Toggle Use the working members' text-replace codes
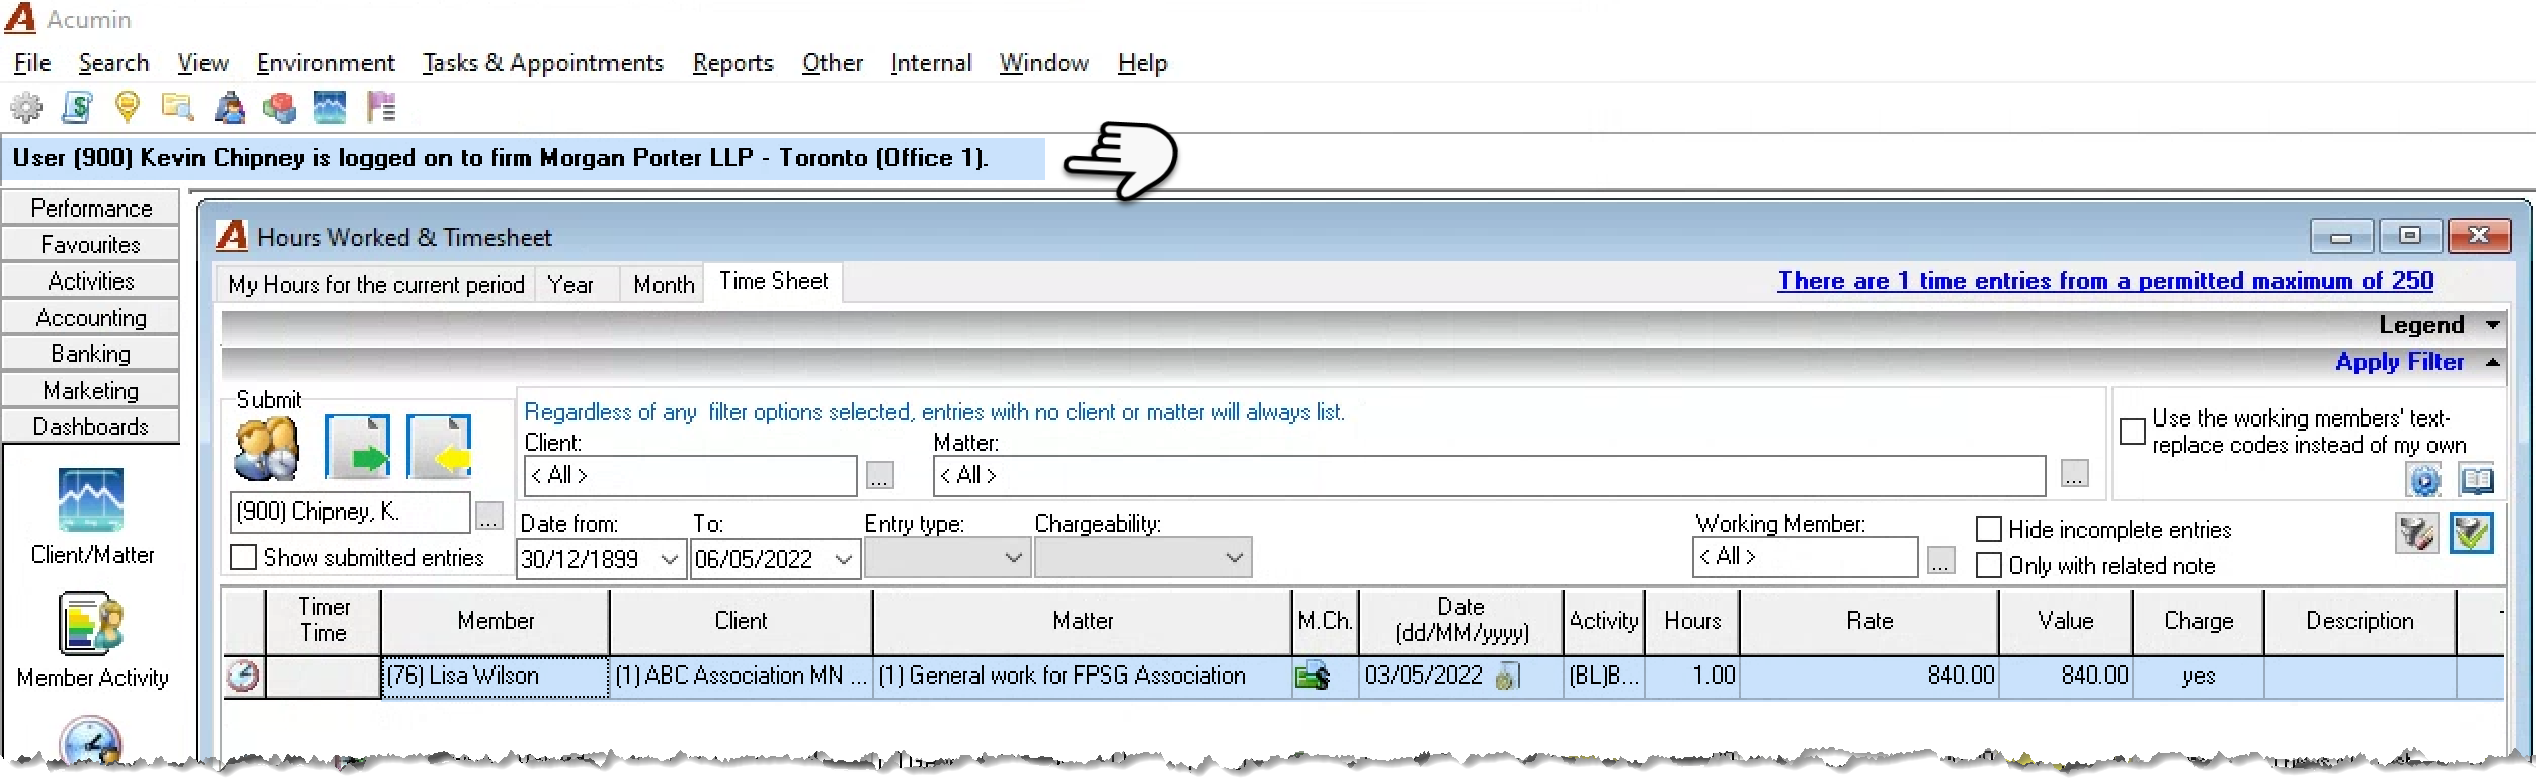 coord(2133,431)
